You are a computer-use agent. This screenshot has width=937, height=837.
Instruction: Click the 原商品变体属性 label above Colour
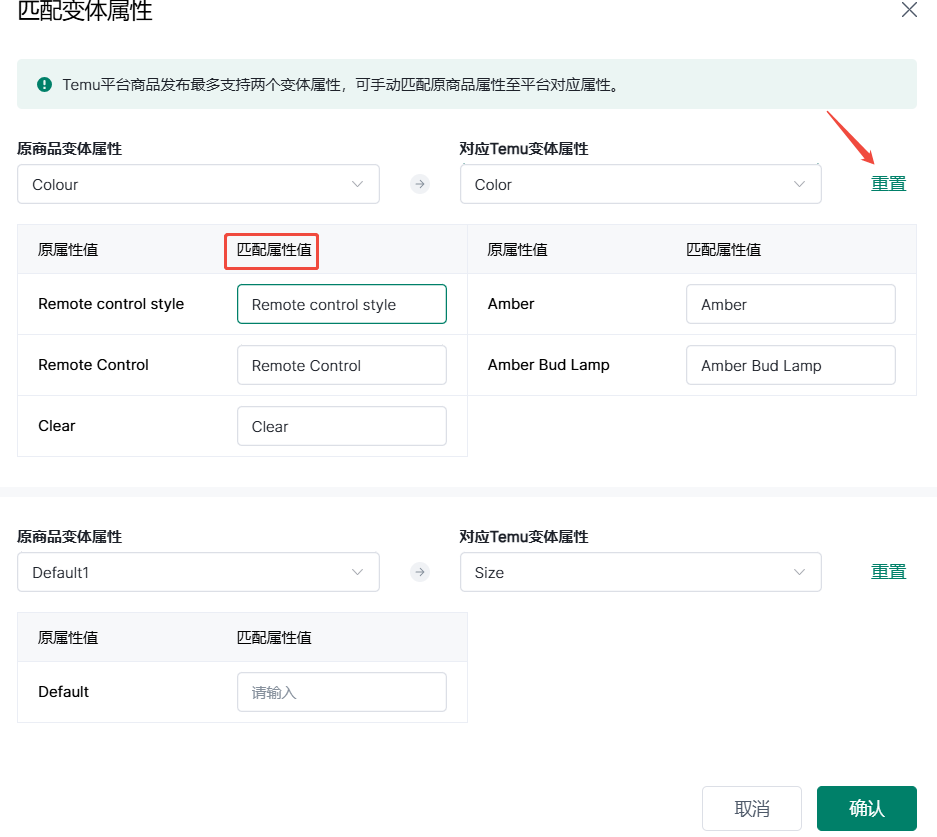pyautogui.click(x=69, y=149)
